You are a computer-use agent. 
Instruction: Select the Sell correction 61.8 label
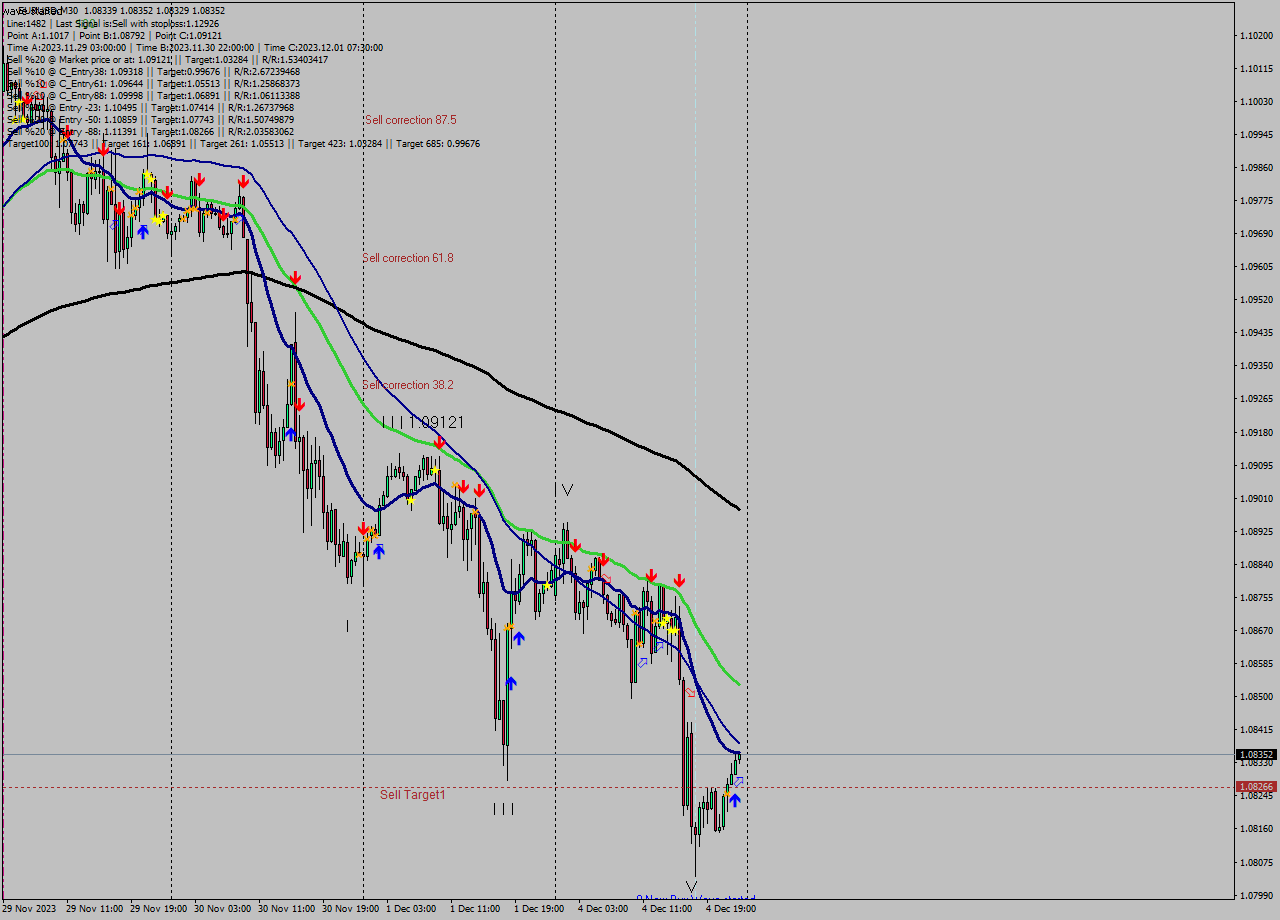[x=407, y=257]
